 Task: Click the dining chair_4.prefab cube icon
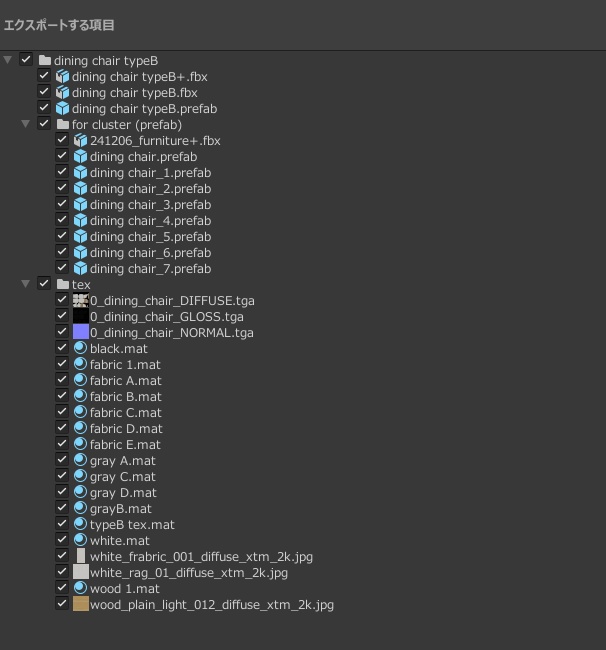tap(80, 221)
